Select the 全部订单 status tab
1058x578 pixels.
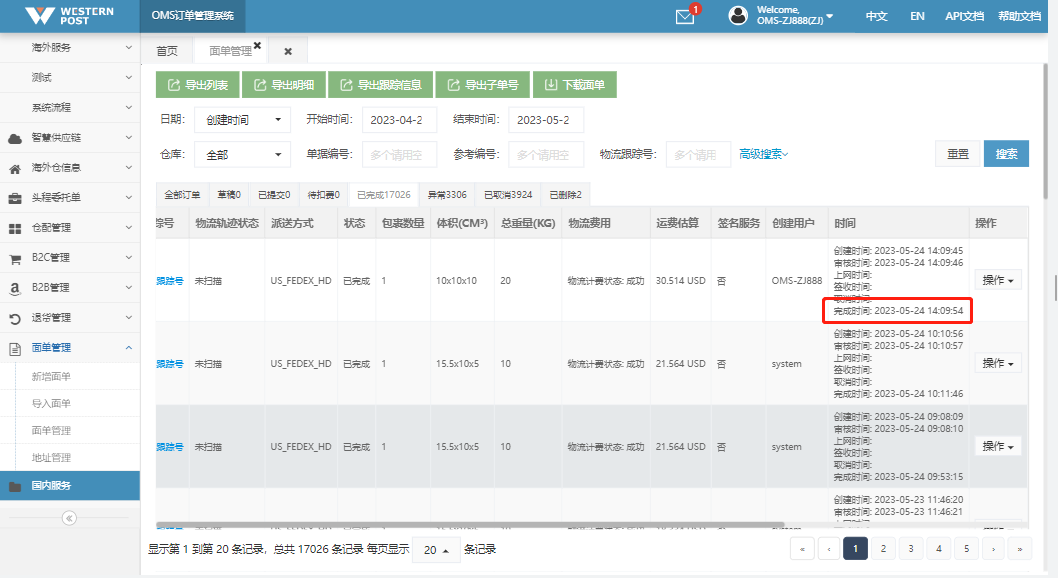(x=182, y=195)
